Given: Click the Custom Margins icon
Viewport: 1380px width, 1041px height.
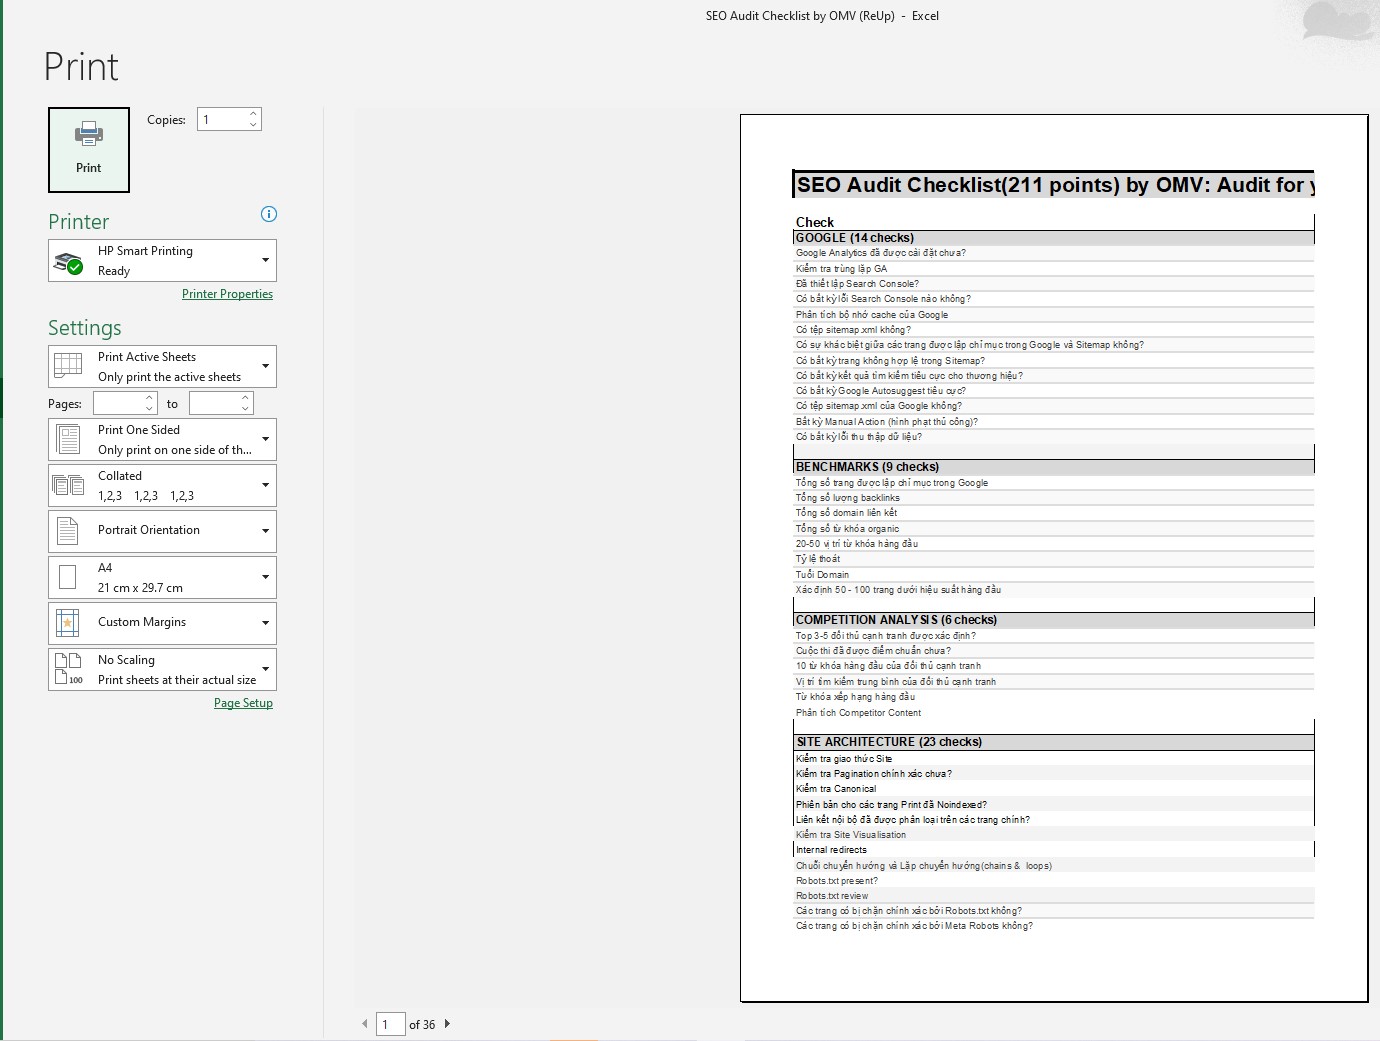Looking at the screenshot, I should pos(68,623).
